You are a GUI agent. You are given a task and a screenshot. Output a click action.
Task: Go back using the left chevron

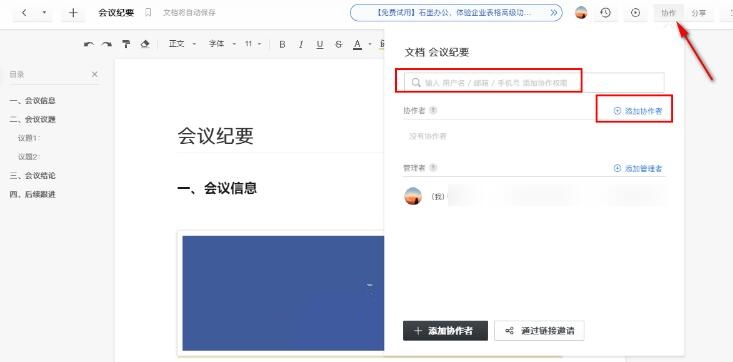[x=24, y=13]
